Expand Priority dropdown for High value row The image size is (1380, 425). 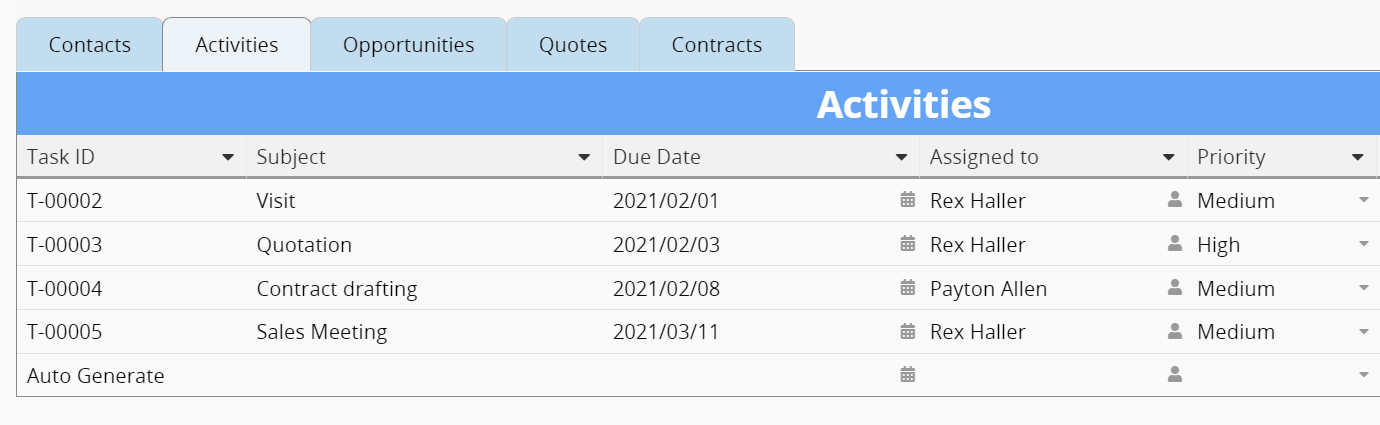(x=1363, y=244)
